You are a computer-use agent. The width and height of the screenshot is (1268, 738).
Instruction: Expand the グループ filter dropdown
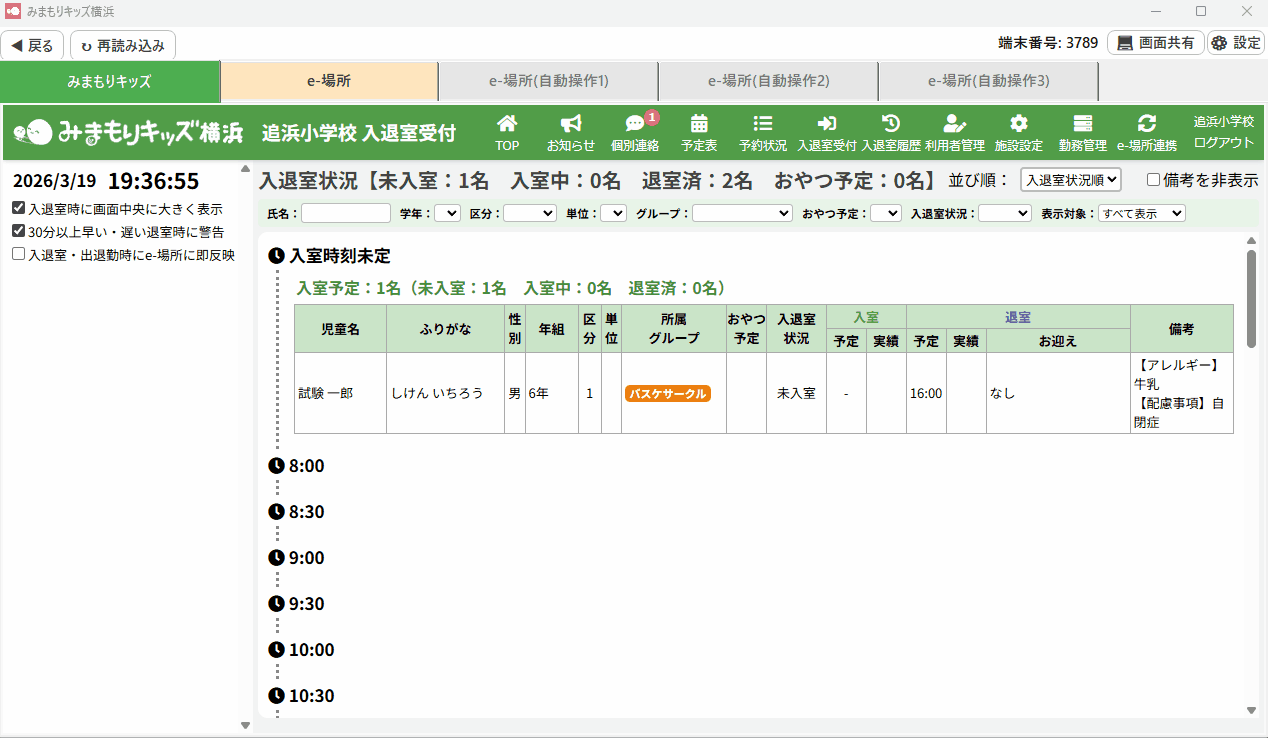[x=742, y=213]
